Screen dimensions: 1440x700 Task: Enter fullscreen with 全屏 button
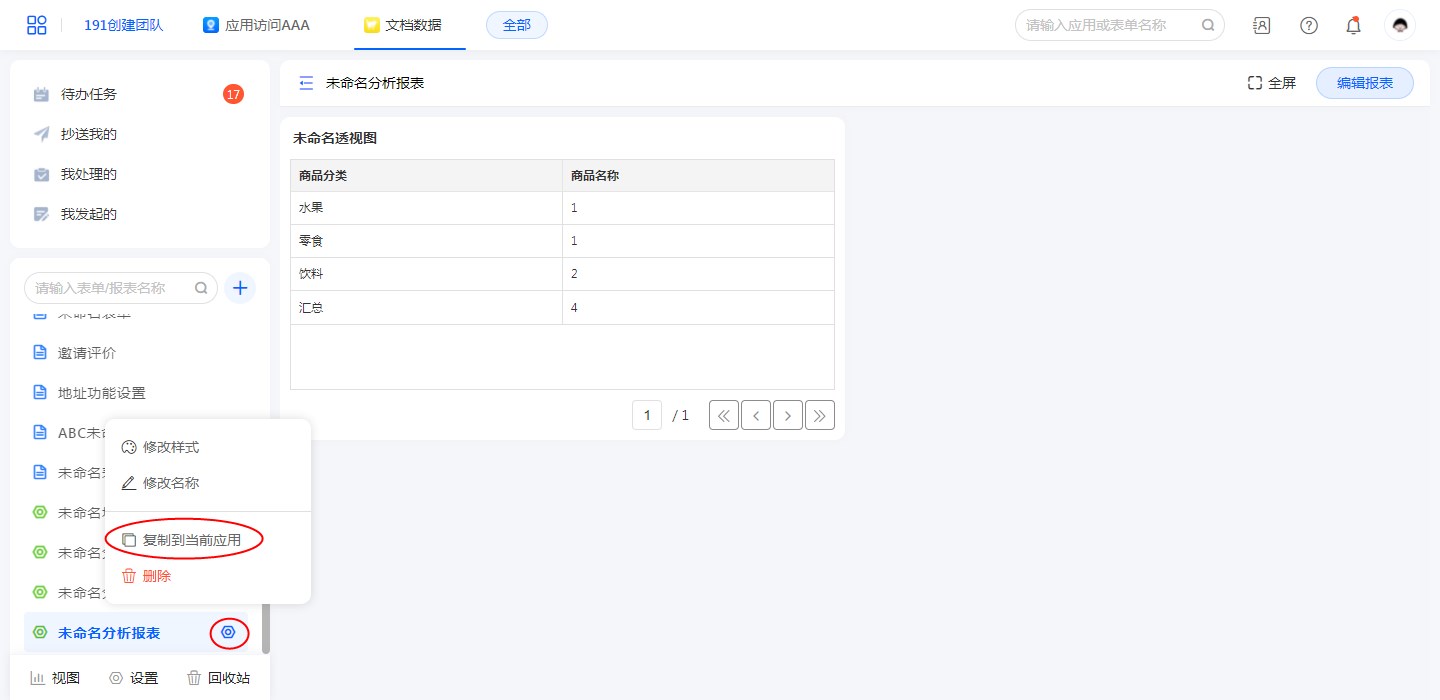tap(1272, 83)
